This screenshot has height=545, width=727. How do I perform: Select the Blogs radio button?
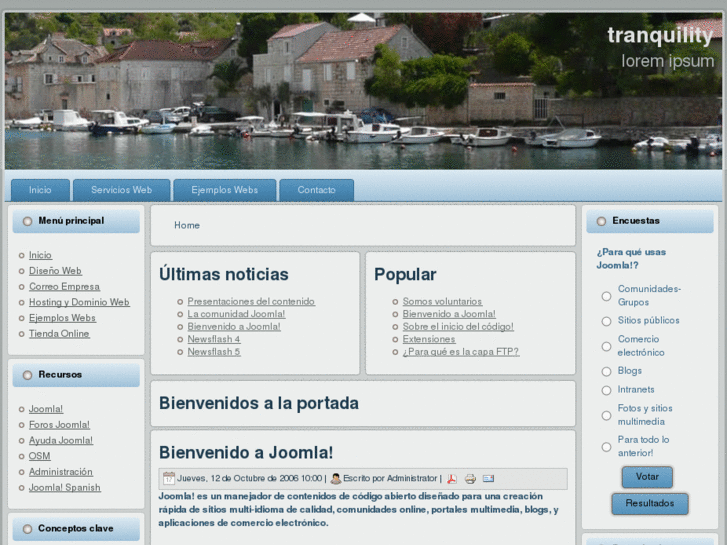606,372
